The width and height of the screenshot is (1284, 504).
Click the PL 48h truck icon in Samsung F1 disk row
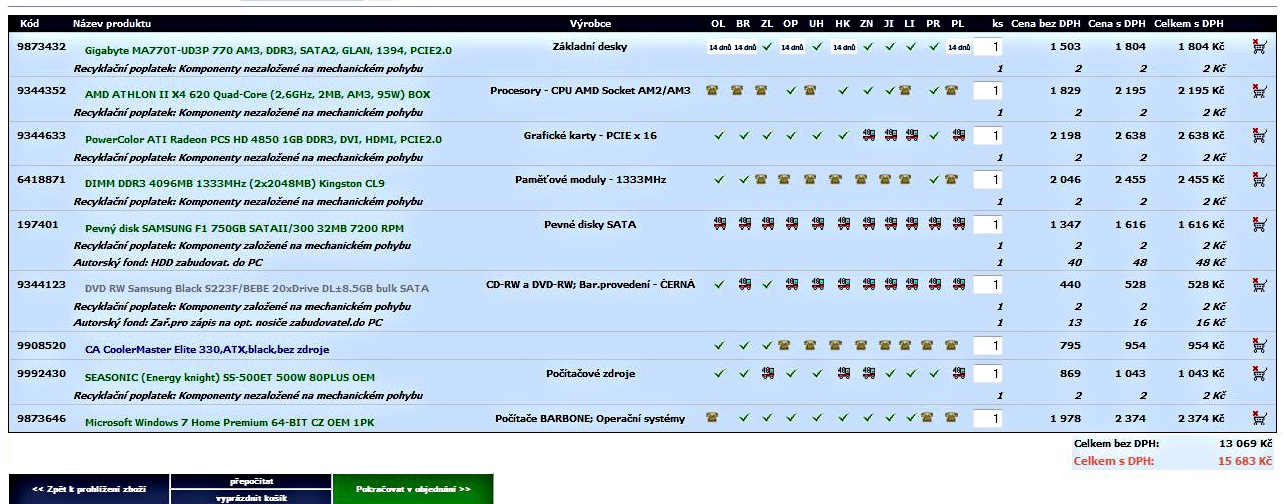tap(959, 224)
